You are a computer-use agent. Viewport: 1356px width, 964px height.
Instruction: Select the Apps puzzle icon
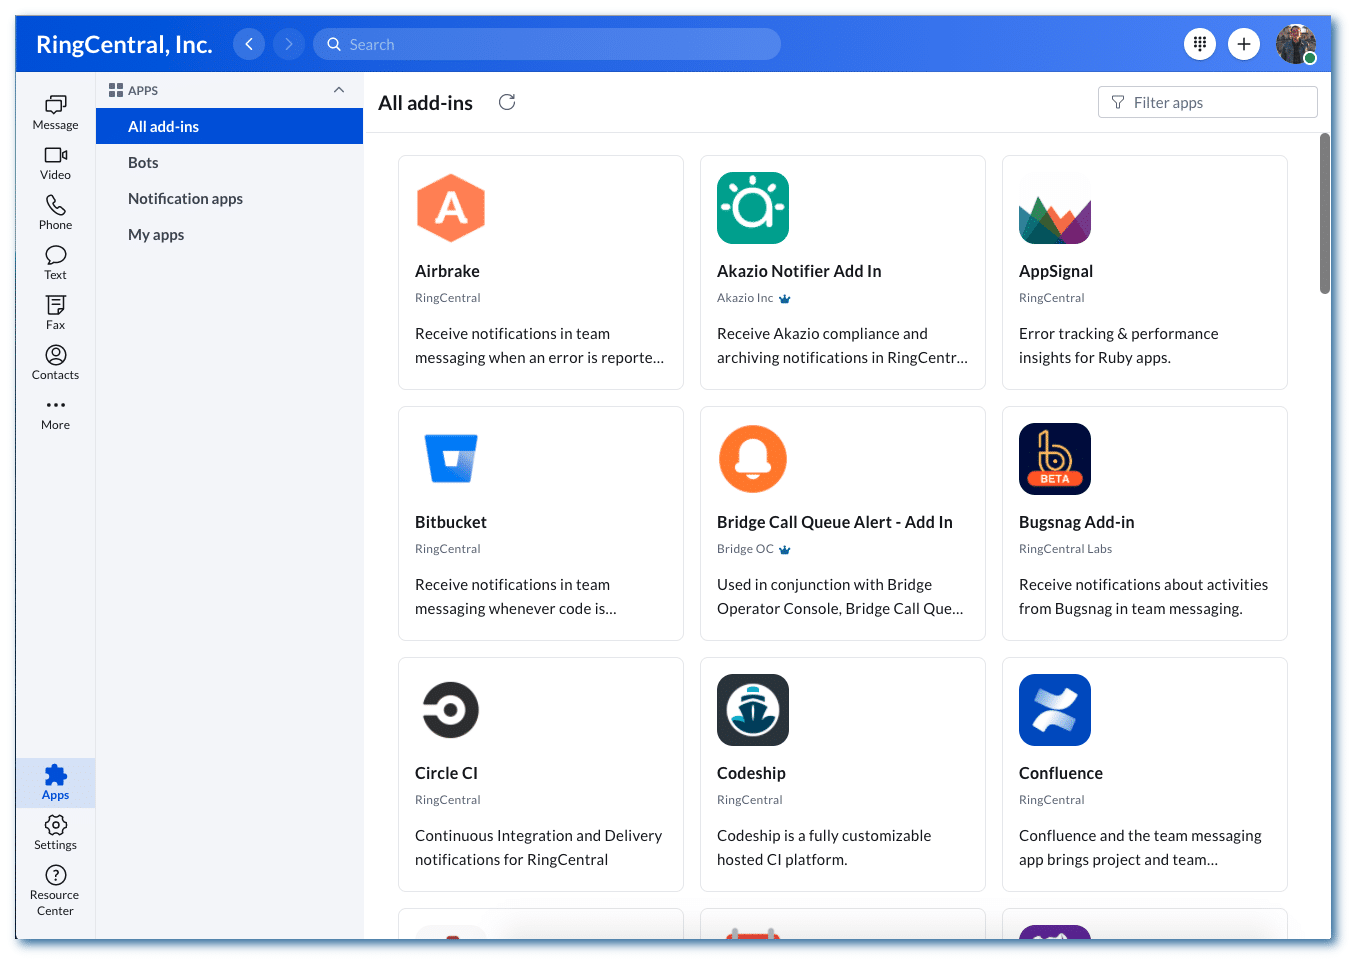[x=55, y=775]
